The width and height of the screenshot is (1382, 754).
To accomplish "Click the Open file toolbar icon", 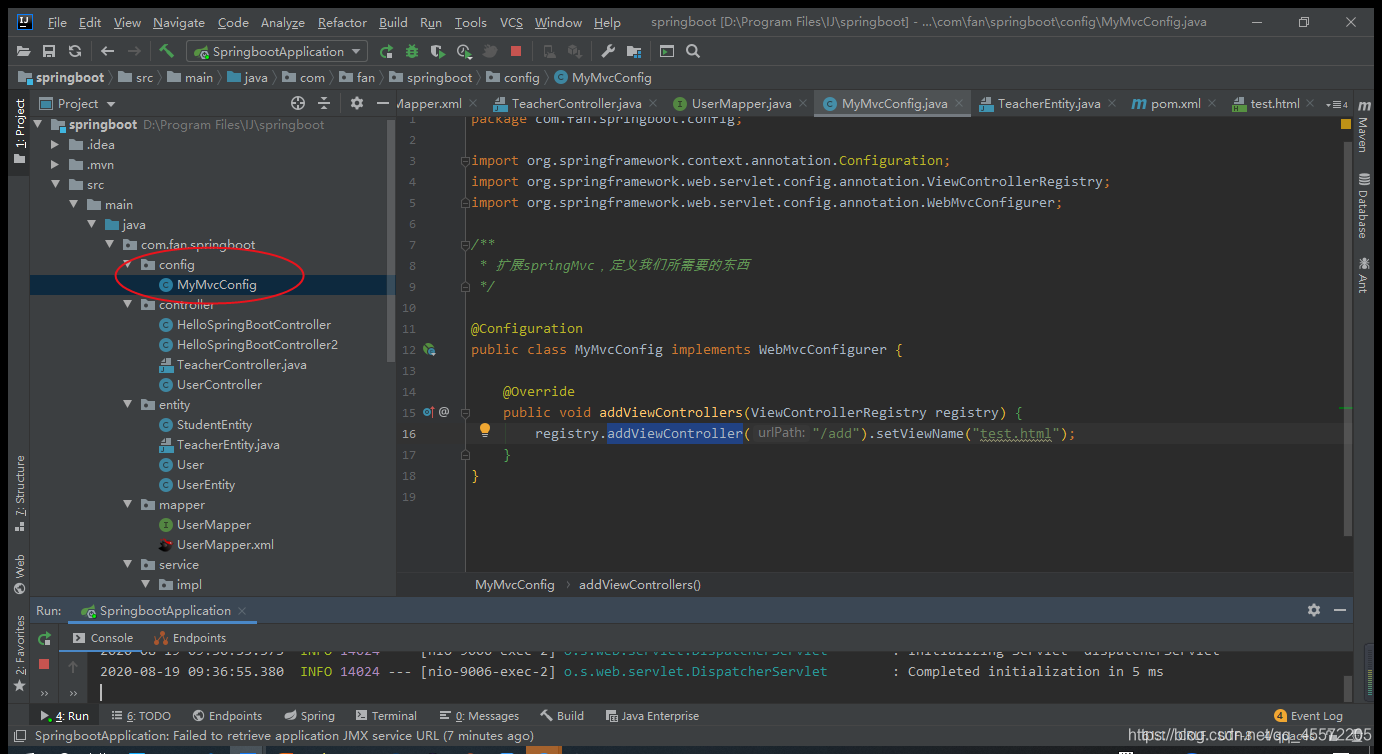I will click(24, 51).
